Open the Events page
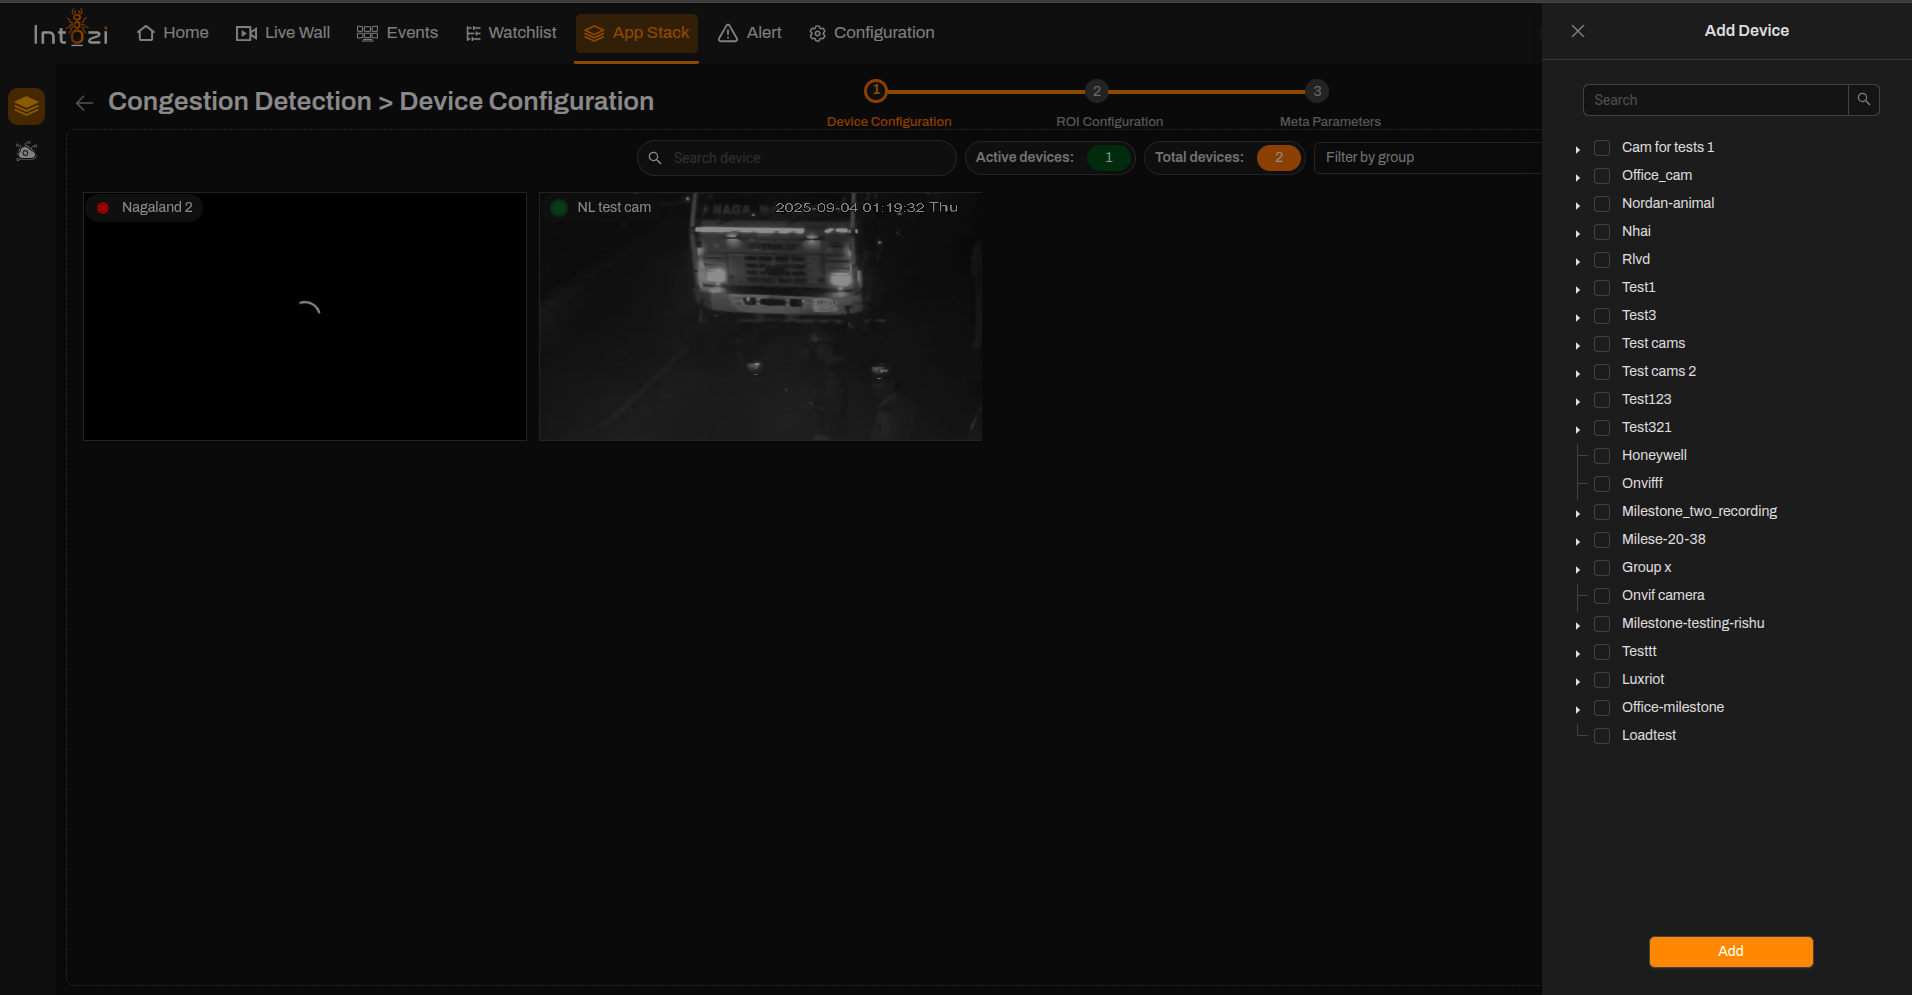The width and height of the screenshot is (1912, 995). [397, 33]
